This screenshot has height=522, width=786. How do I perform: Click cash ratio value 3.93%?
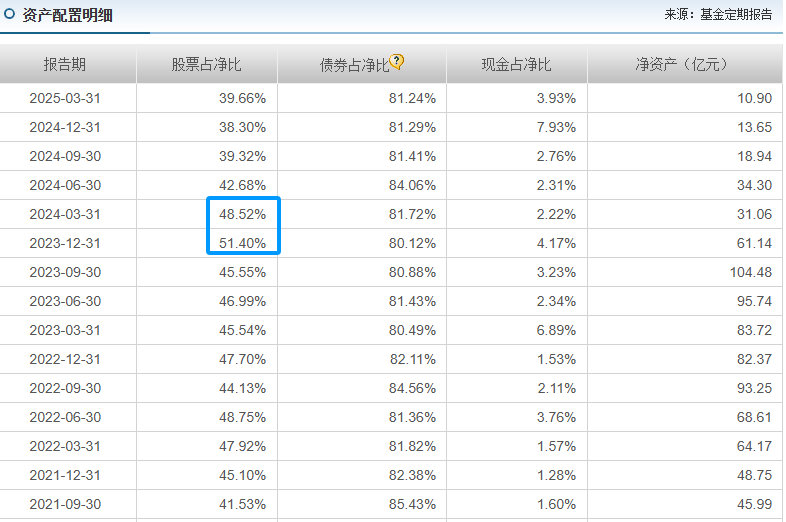(556, 98)
